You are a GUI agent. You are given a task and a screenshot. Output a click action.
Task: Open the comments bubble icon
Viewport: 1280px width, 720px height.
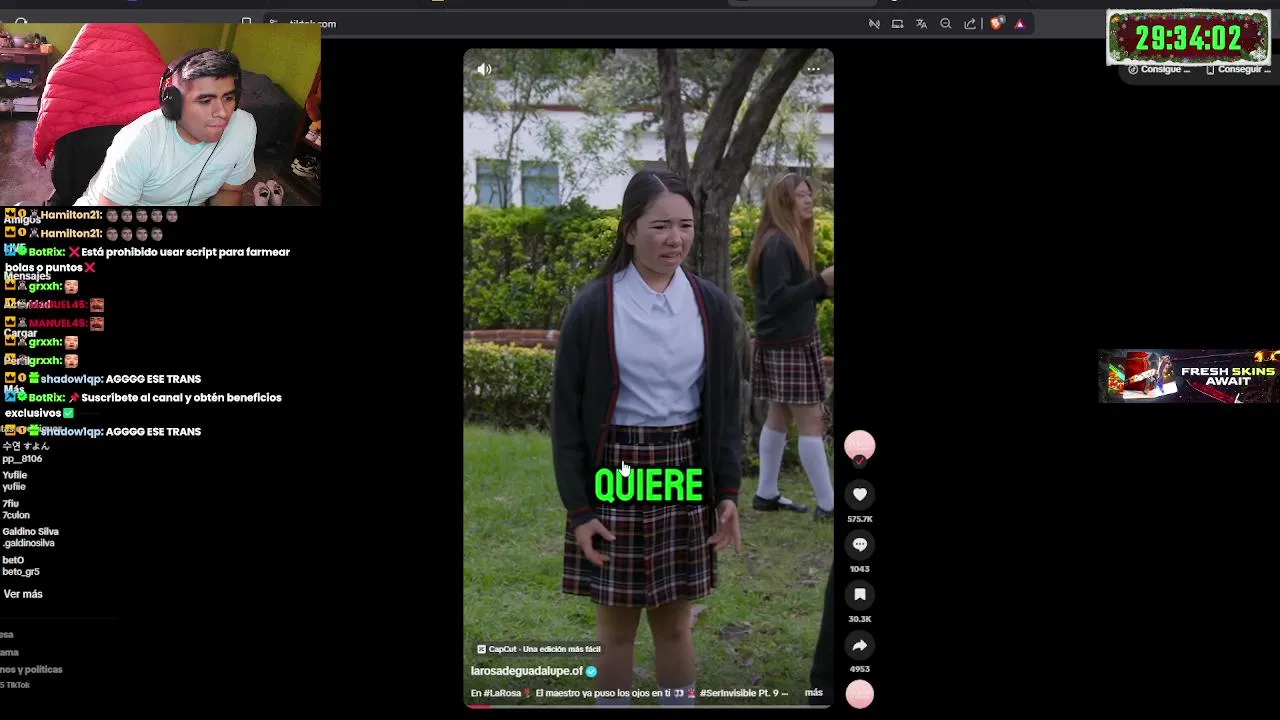pyautogui.click(x=859, y=544)
